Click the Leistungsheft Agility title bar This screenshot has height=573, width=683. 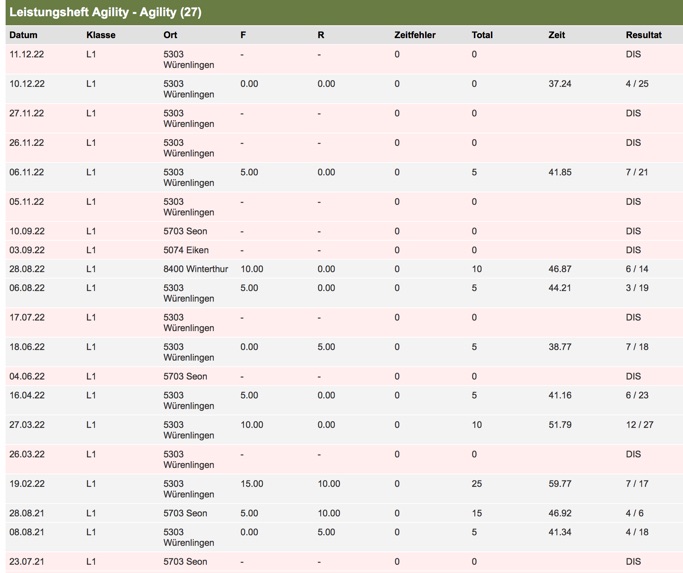tap(344, 12)
